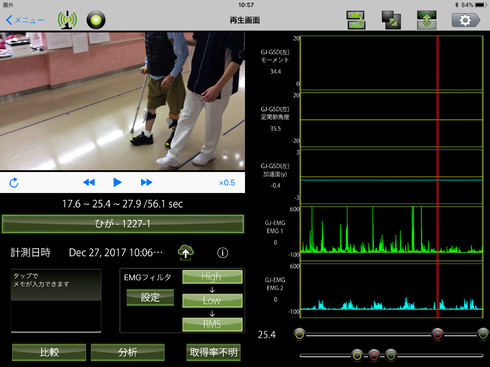
Task: Select the yellow start handle on upper slider
Action: point(299,334)
